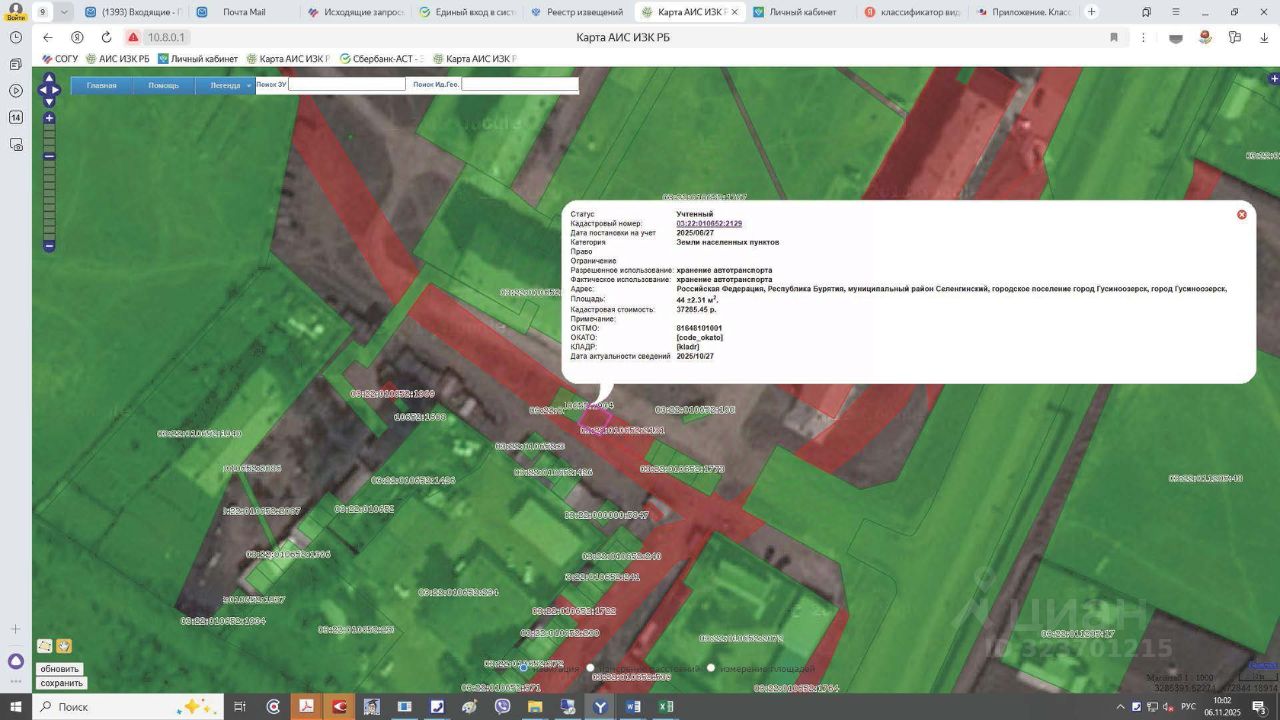
Task: Open the Сбербанк-АСТ bookmark
Action: click(382, 59)
